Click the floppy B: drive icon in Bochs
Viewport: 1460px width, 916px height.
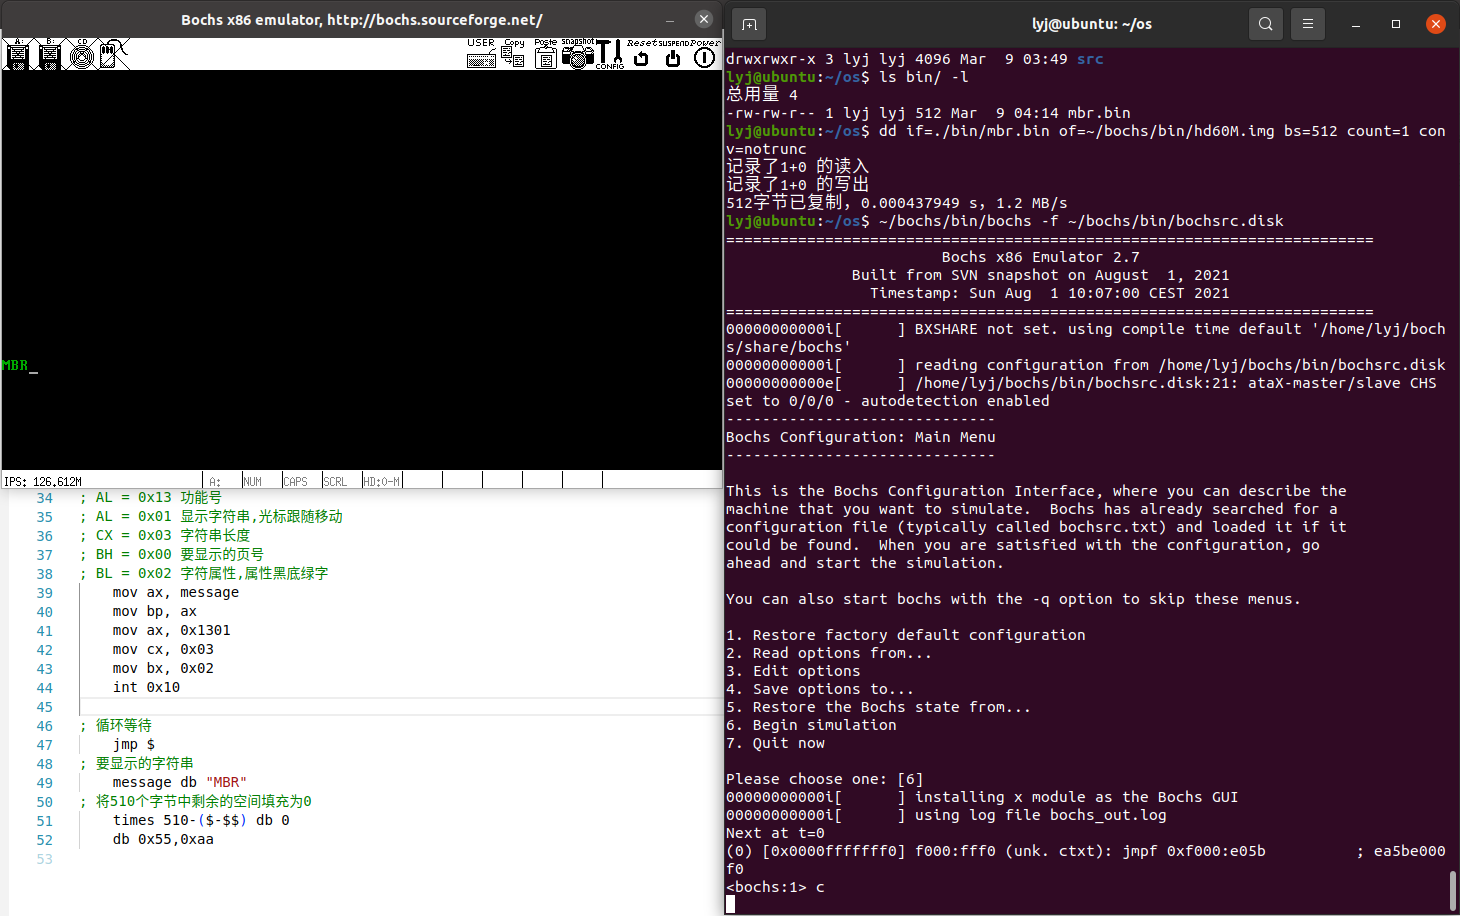coord(49,54)
